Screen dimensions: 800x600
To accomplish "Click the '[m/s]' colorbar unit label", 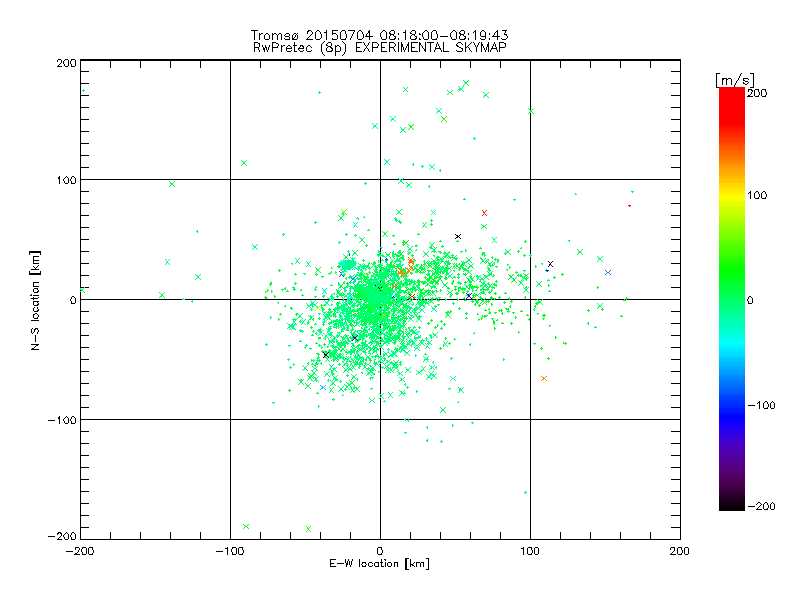I will pyautogui.click(x=735, y=80).
